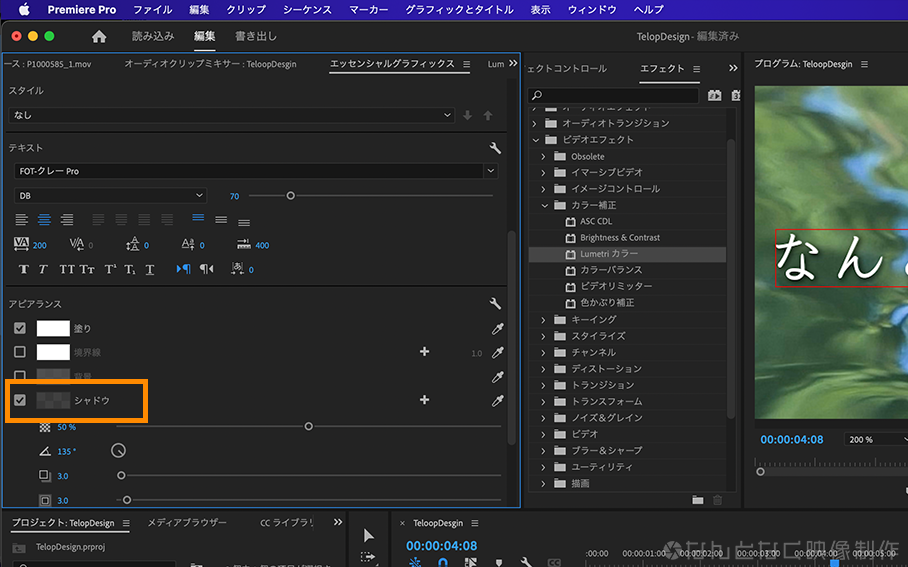Align text right icon
This screenshot has height=567, width=908.
67,220
